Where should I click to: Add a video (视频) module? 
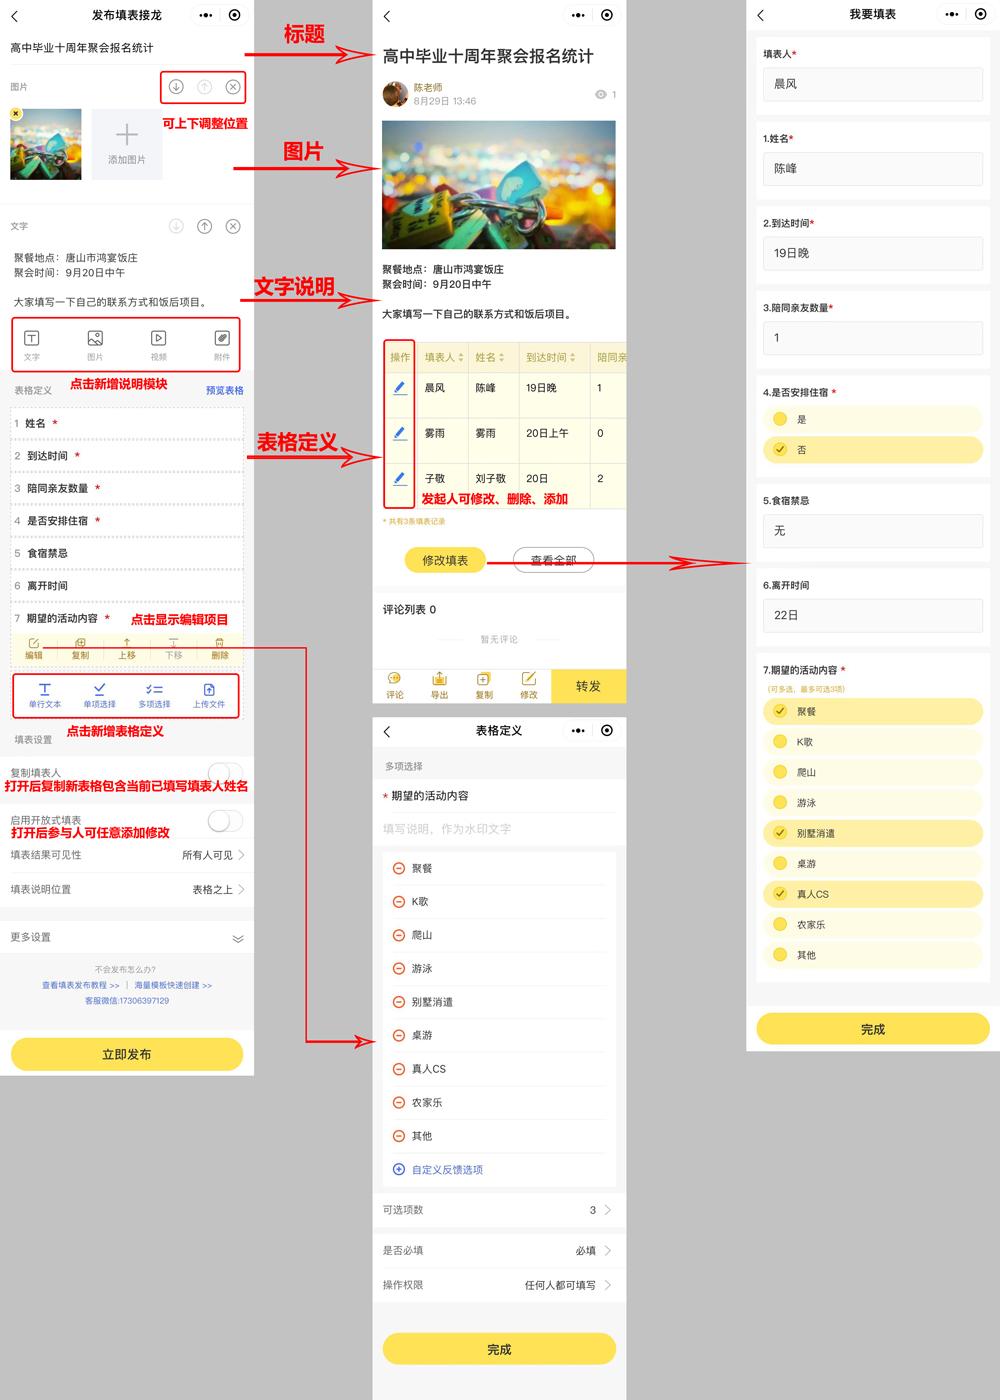click(x=158, y=345)
